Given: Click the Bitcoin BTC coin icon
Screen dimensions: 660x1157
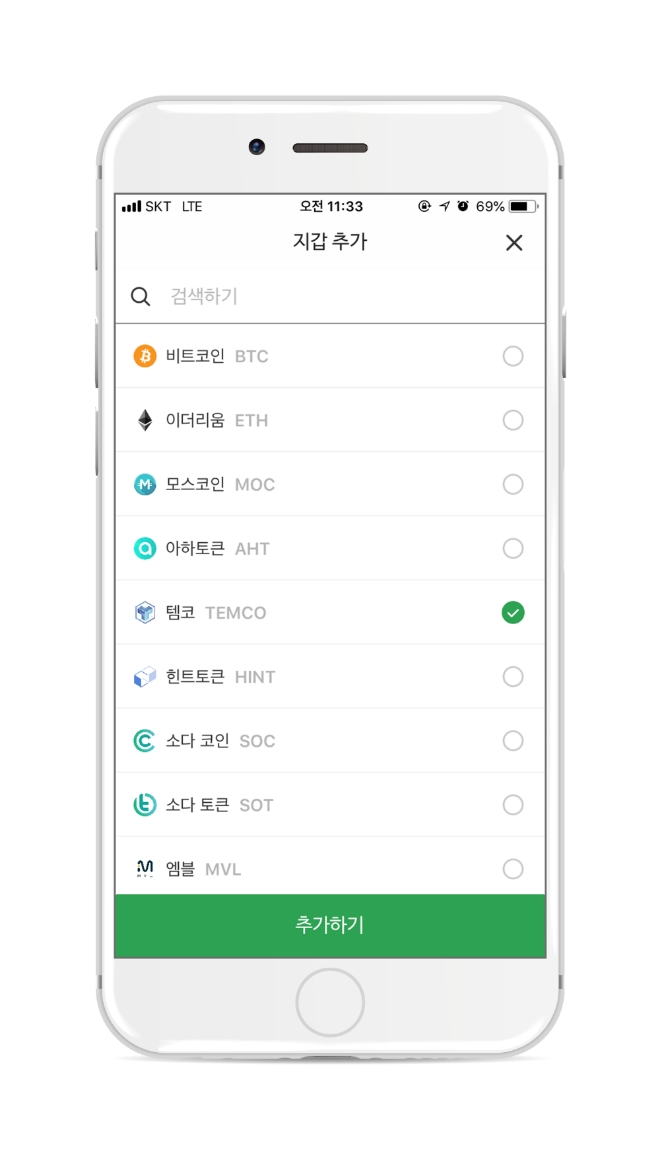Looking at the screenshot, I should [x=145, y=356].
